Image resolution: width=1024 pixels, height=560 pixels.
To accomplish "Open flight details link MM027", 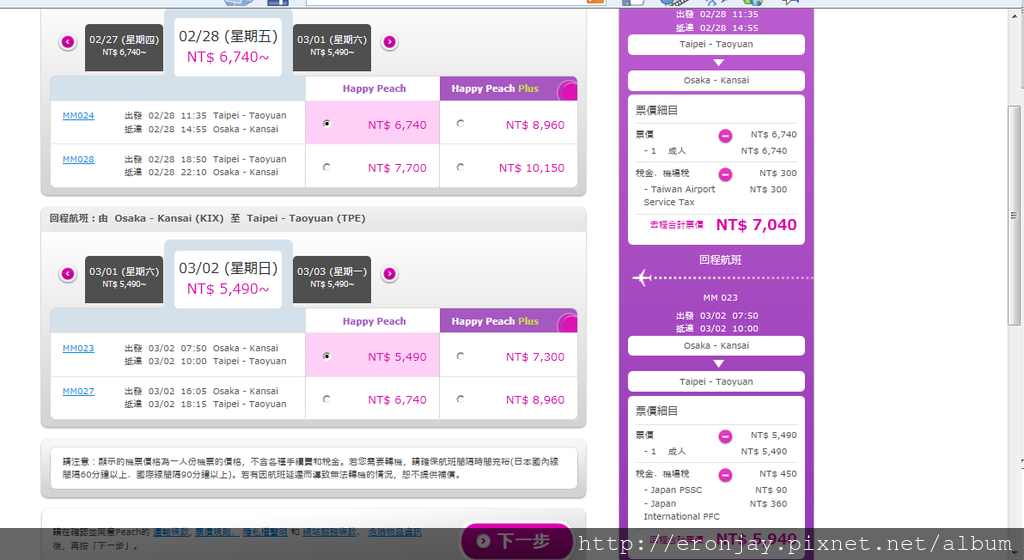I will [x=78, y=392].
